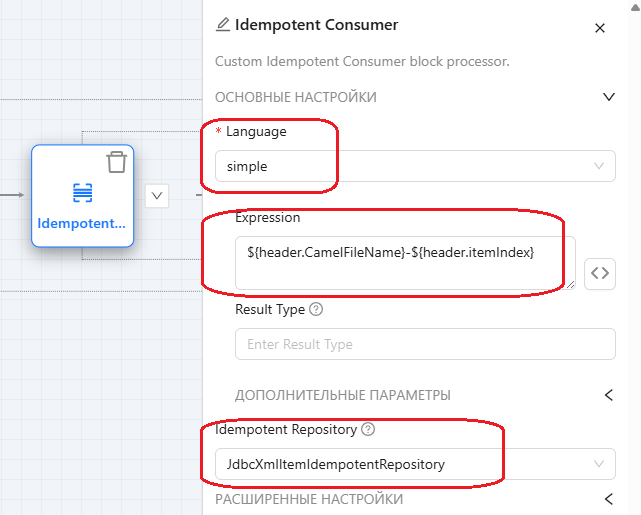Screen dimensions: 641x515
Task: Open the chevron menu beside the node
Action: tap(157, 196)
